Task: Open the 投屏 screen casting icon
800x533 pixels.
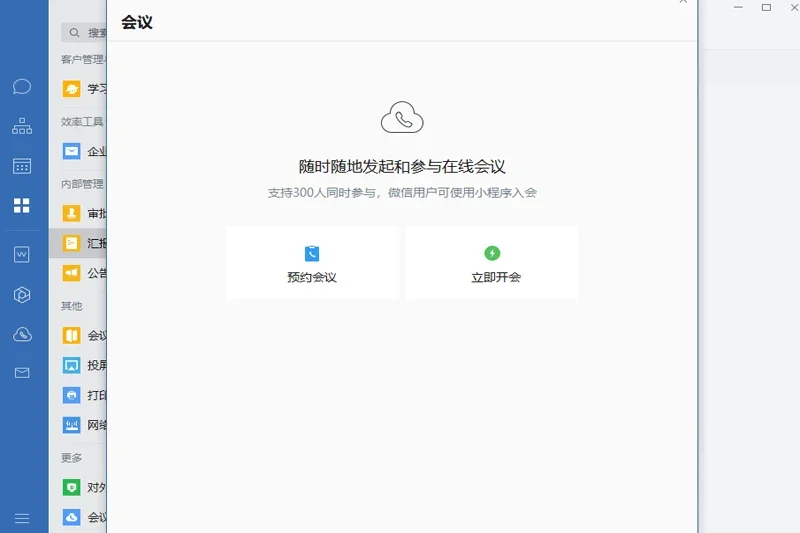Action: tap(71, 365)
